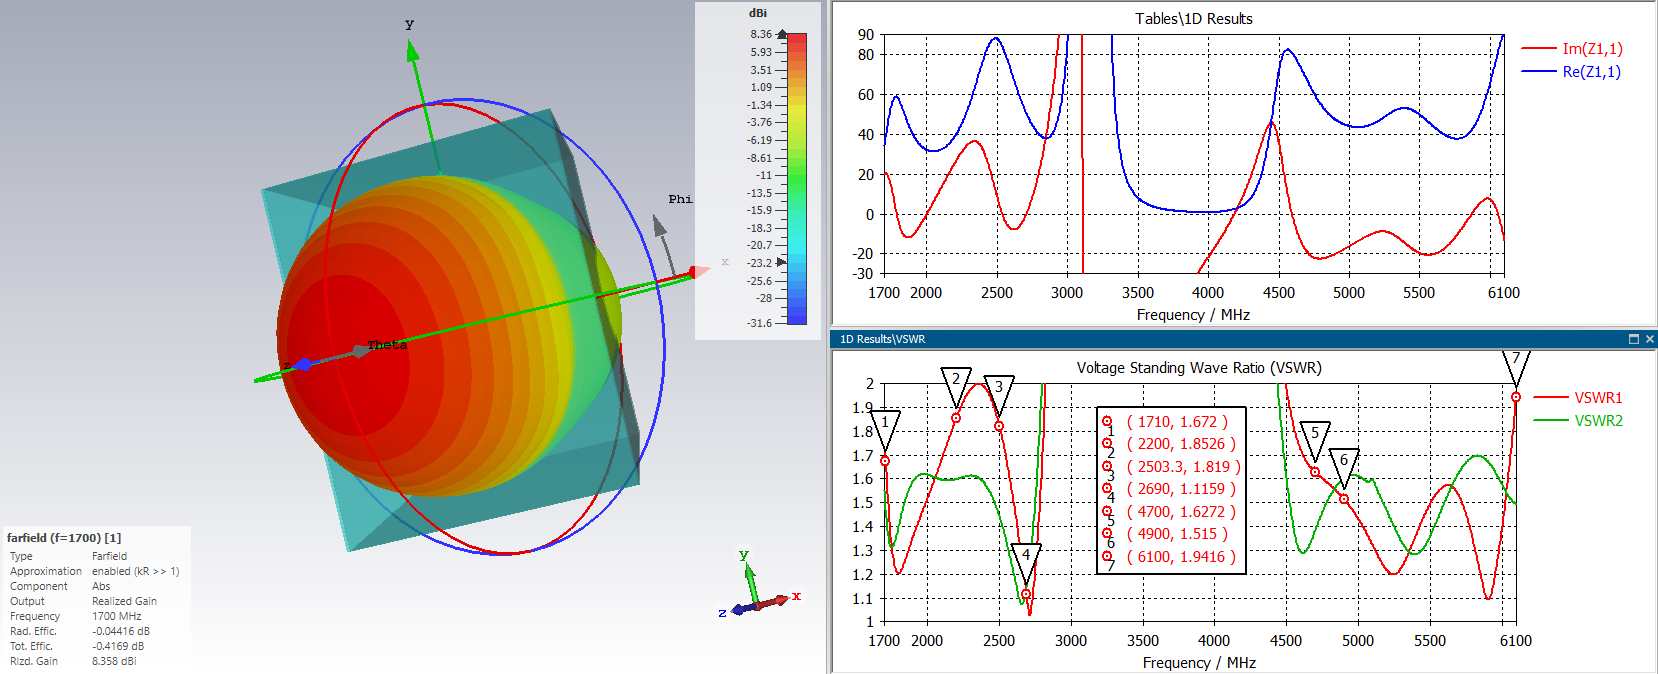Select the VSWR2 legend entry
The width and height of the screenshot is (1658, 674).
pyautogui.click(x=1579, y=420)
